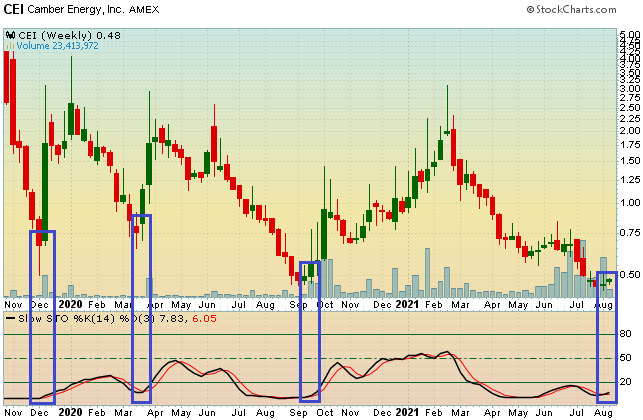Click the AMEX exchange label

point(144,9)
